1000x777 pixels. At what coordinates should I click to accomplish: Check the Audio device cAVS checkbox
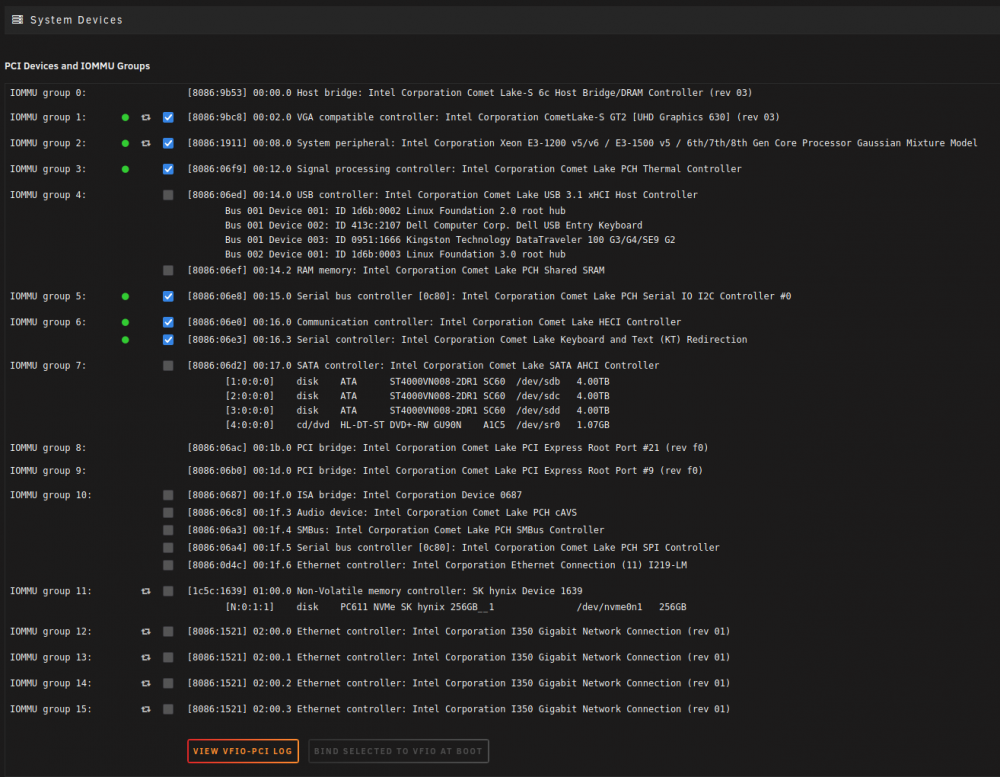click(168, 513)
